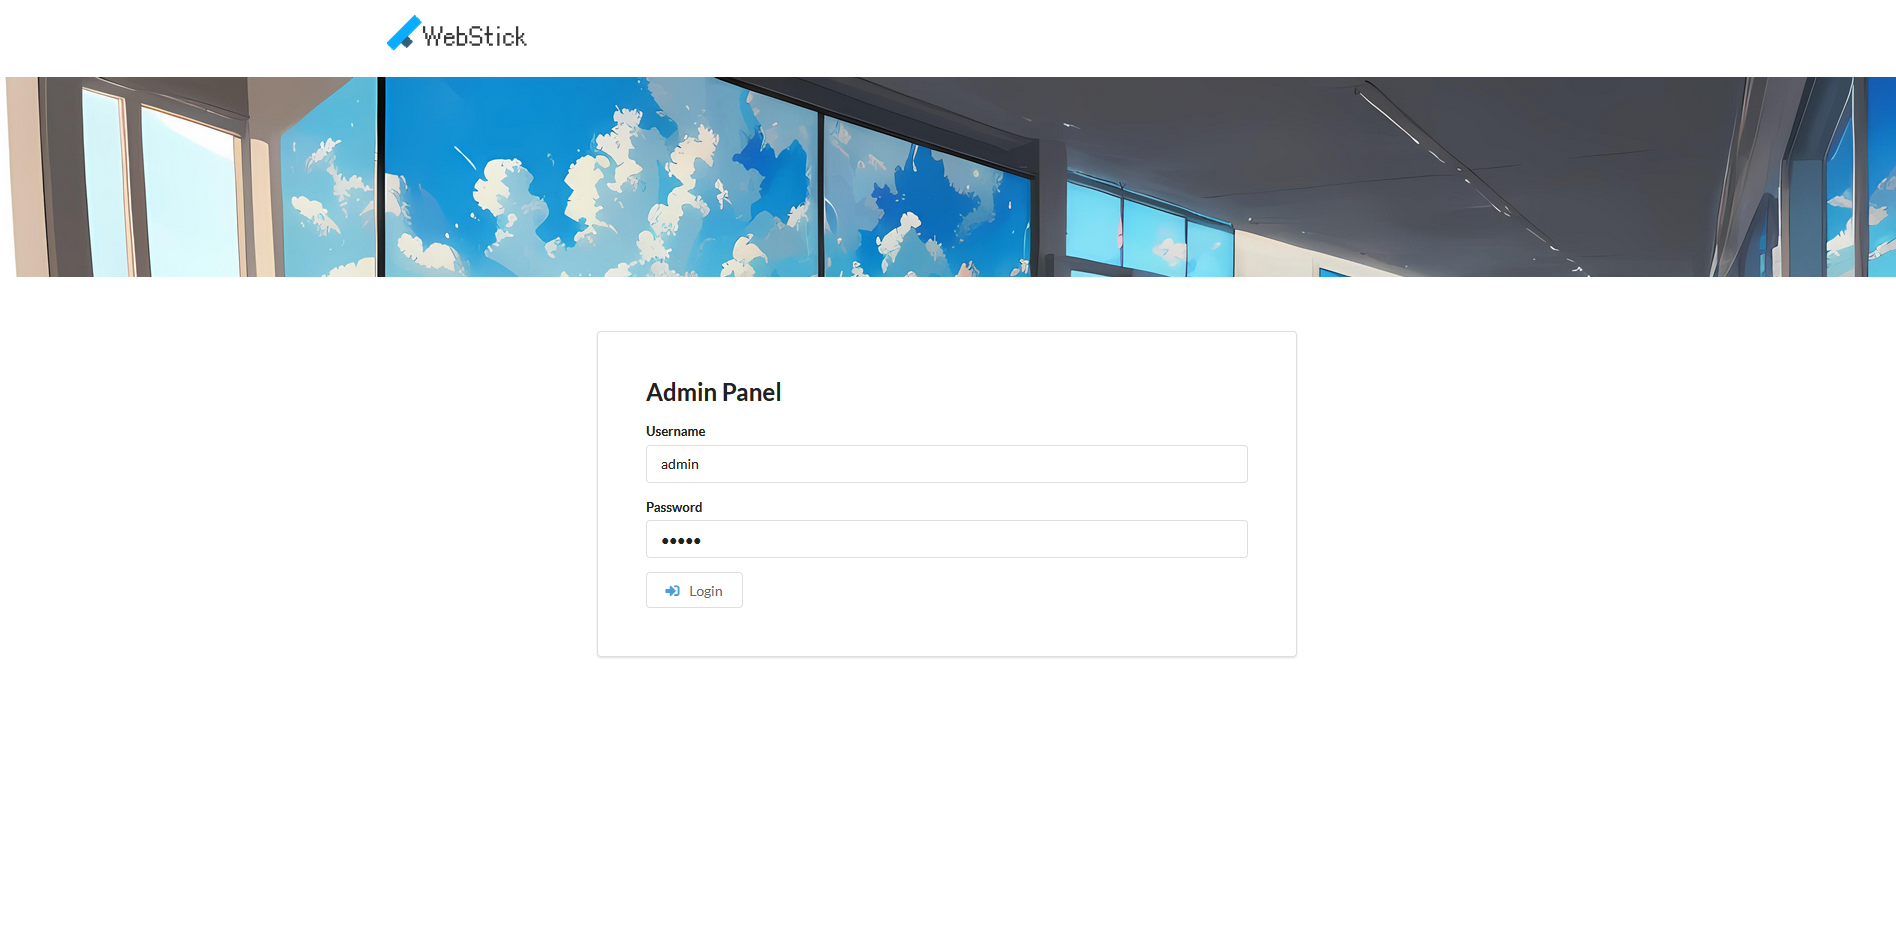Click the border of the Username text box
Viewport: 1896px width, 932px height.
coord(946,447)
